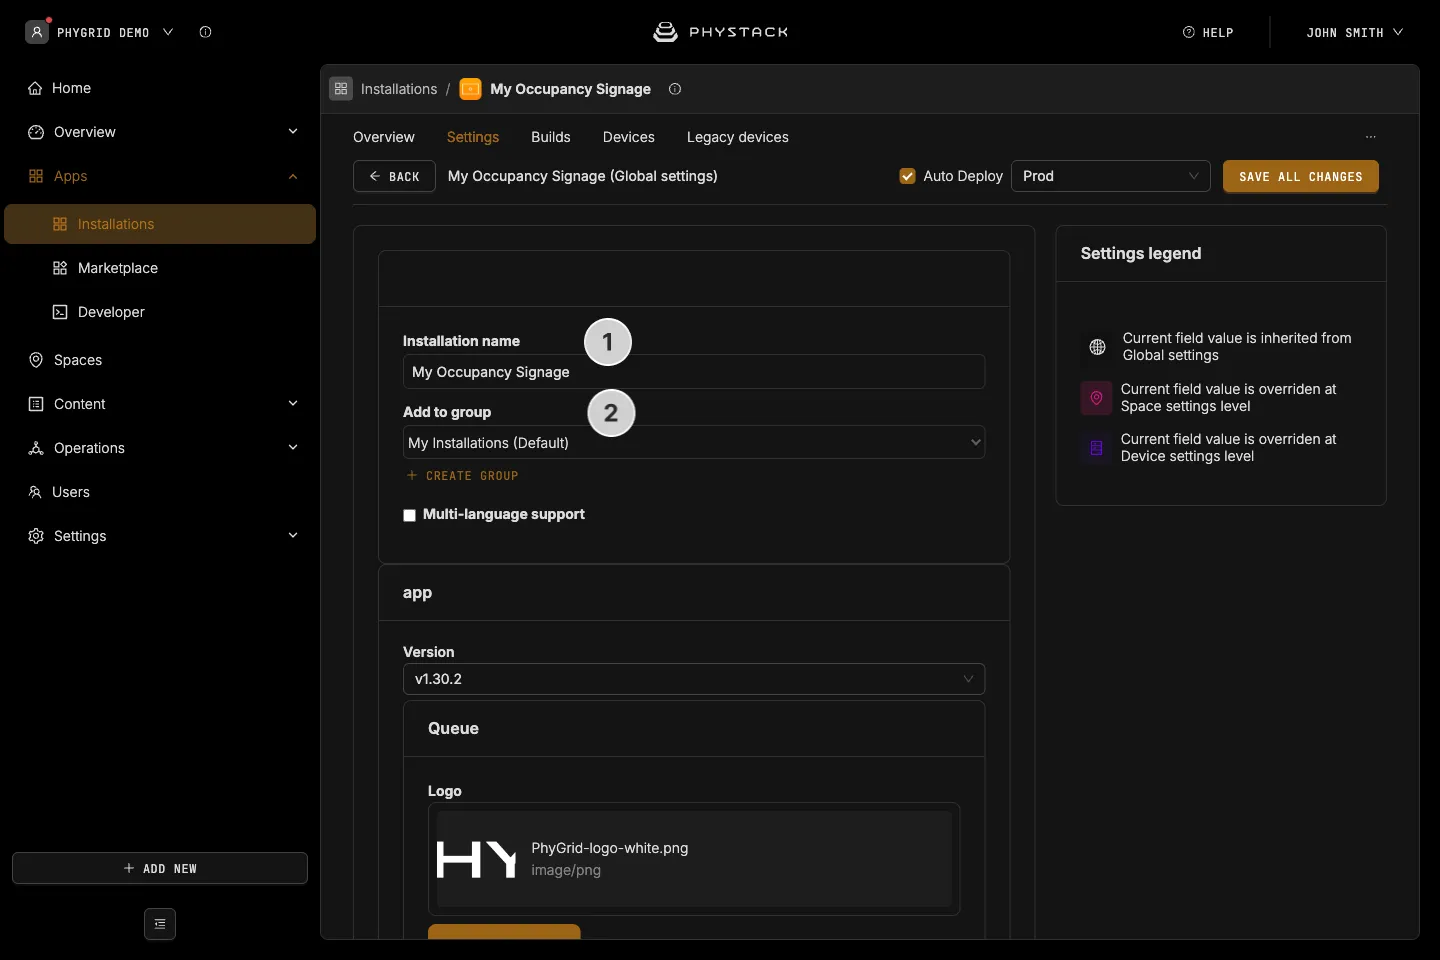Enable Multi-language support checkbox

tap(409, 515)
